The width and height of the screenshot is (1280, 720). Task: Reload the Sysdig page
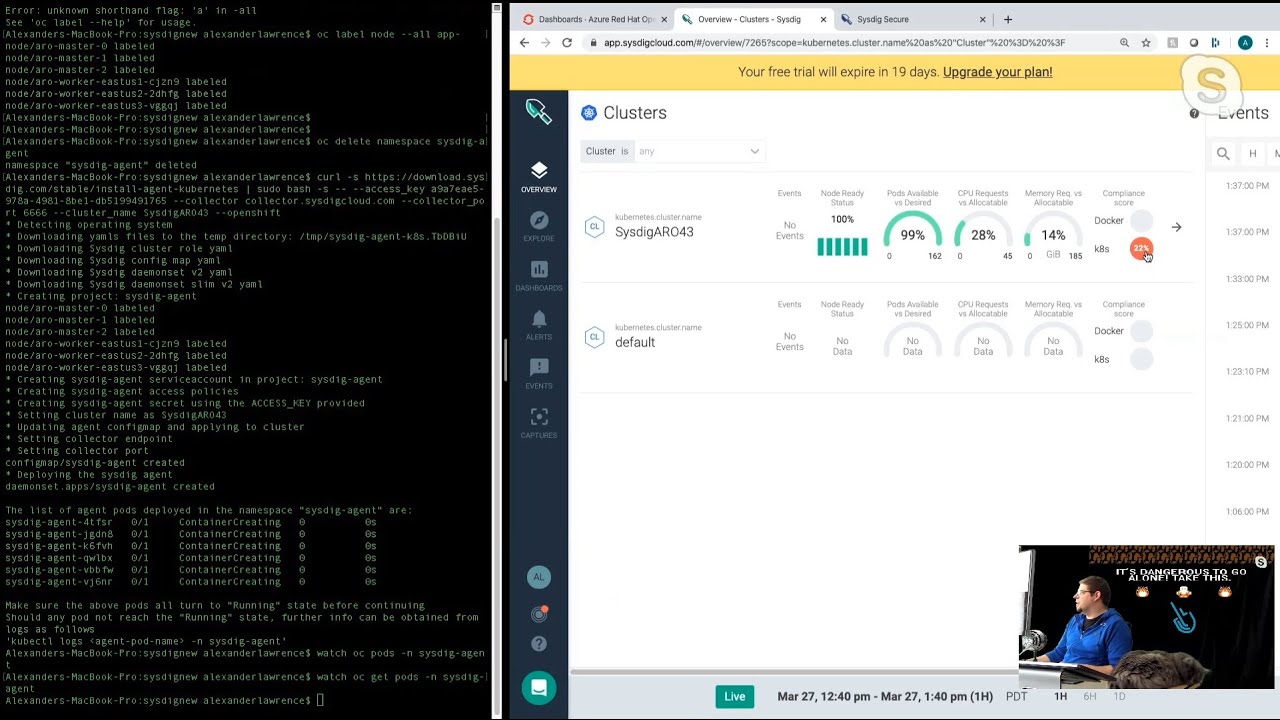567,43
